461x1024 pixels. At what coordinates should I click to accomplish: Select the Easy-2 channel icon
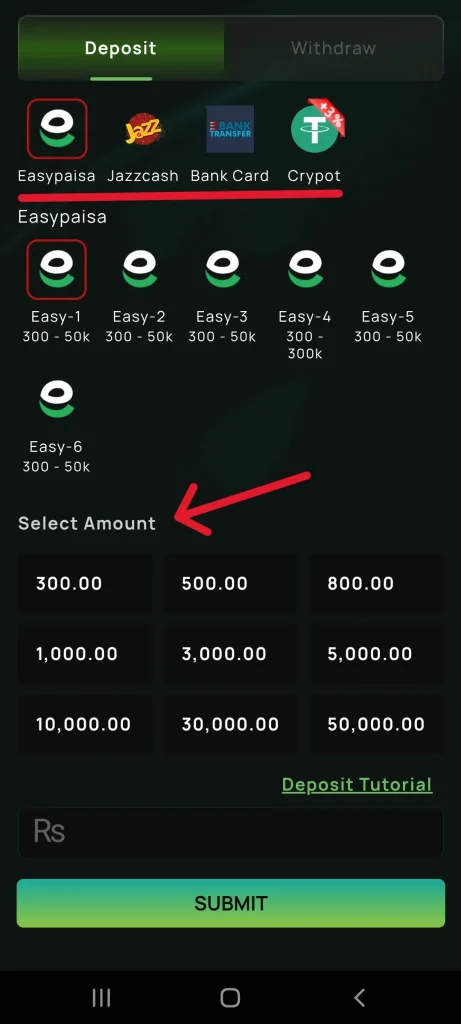(x=139, y=270)
